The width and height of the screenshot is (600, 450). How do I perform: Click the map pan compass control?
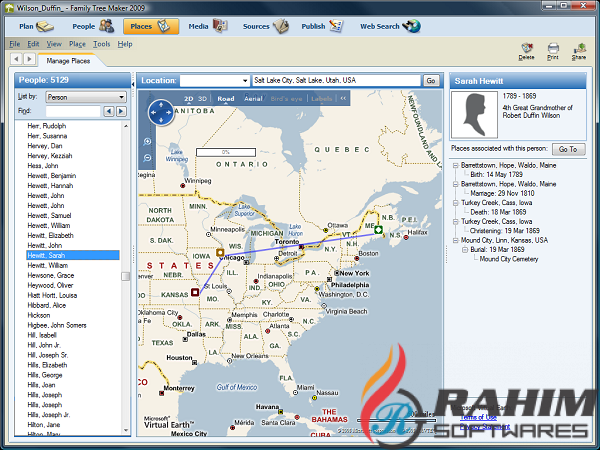click(161, 112)
